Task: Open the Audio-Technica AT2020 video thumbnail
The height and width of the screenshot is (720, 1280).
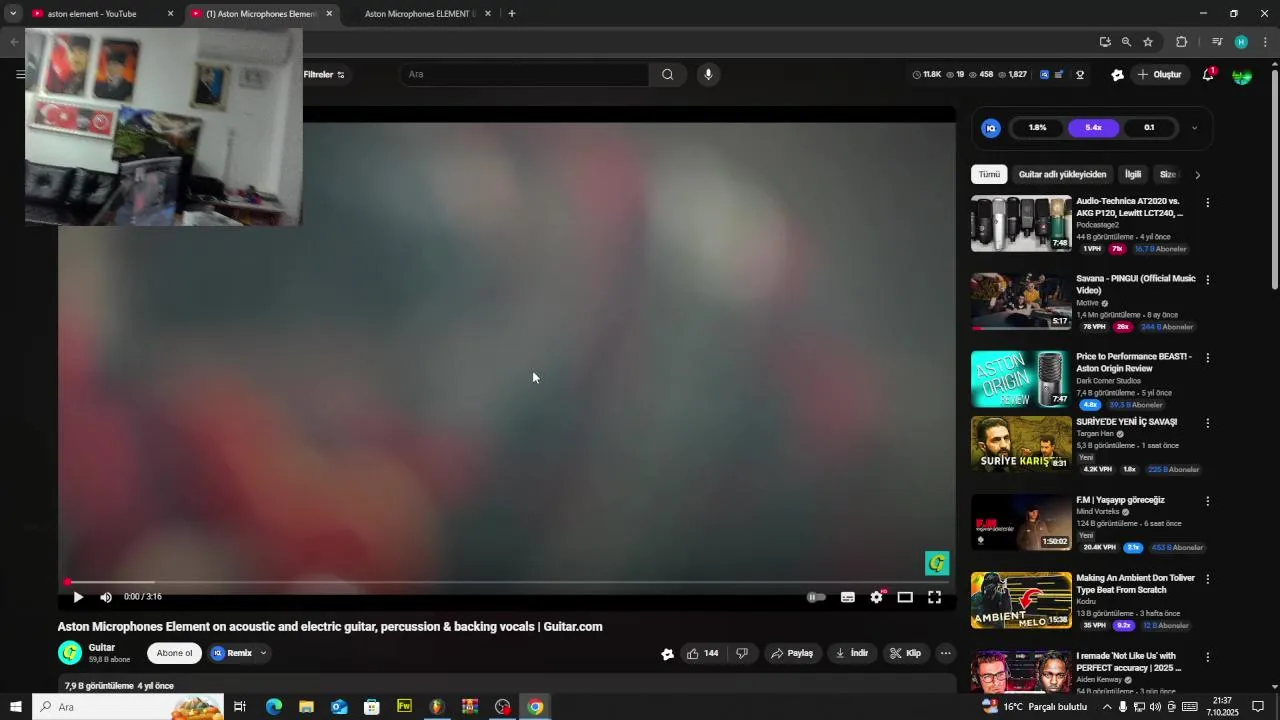Action: [1021, 223]
